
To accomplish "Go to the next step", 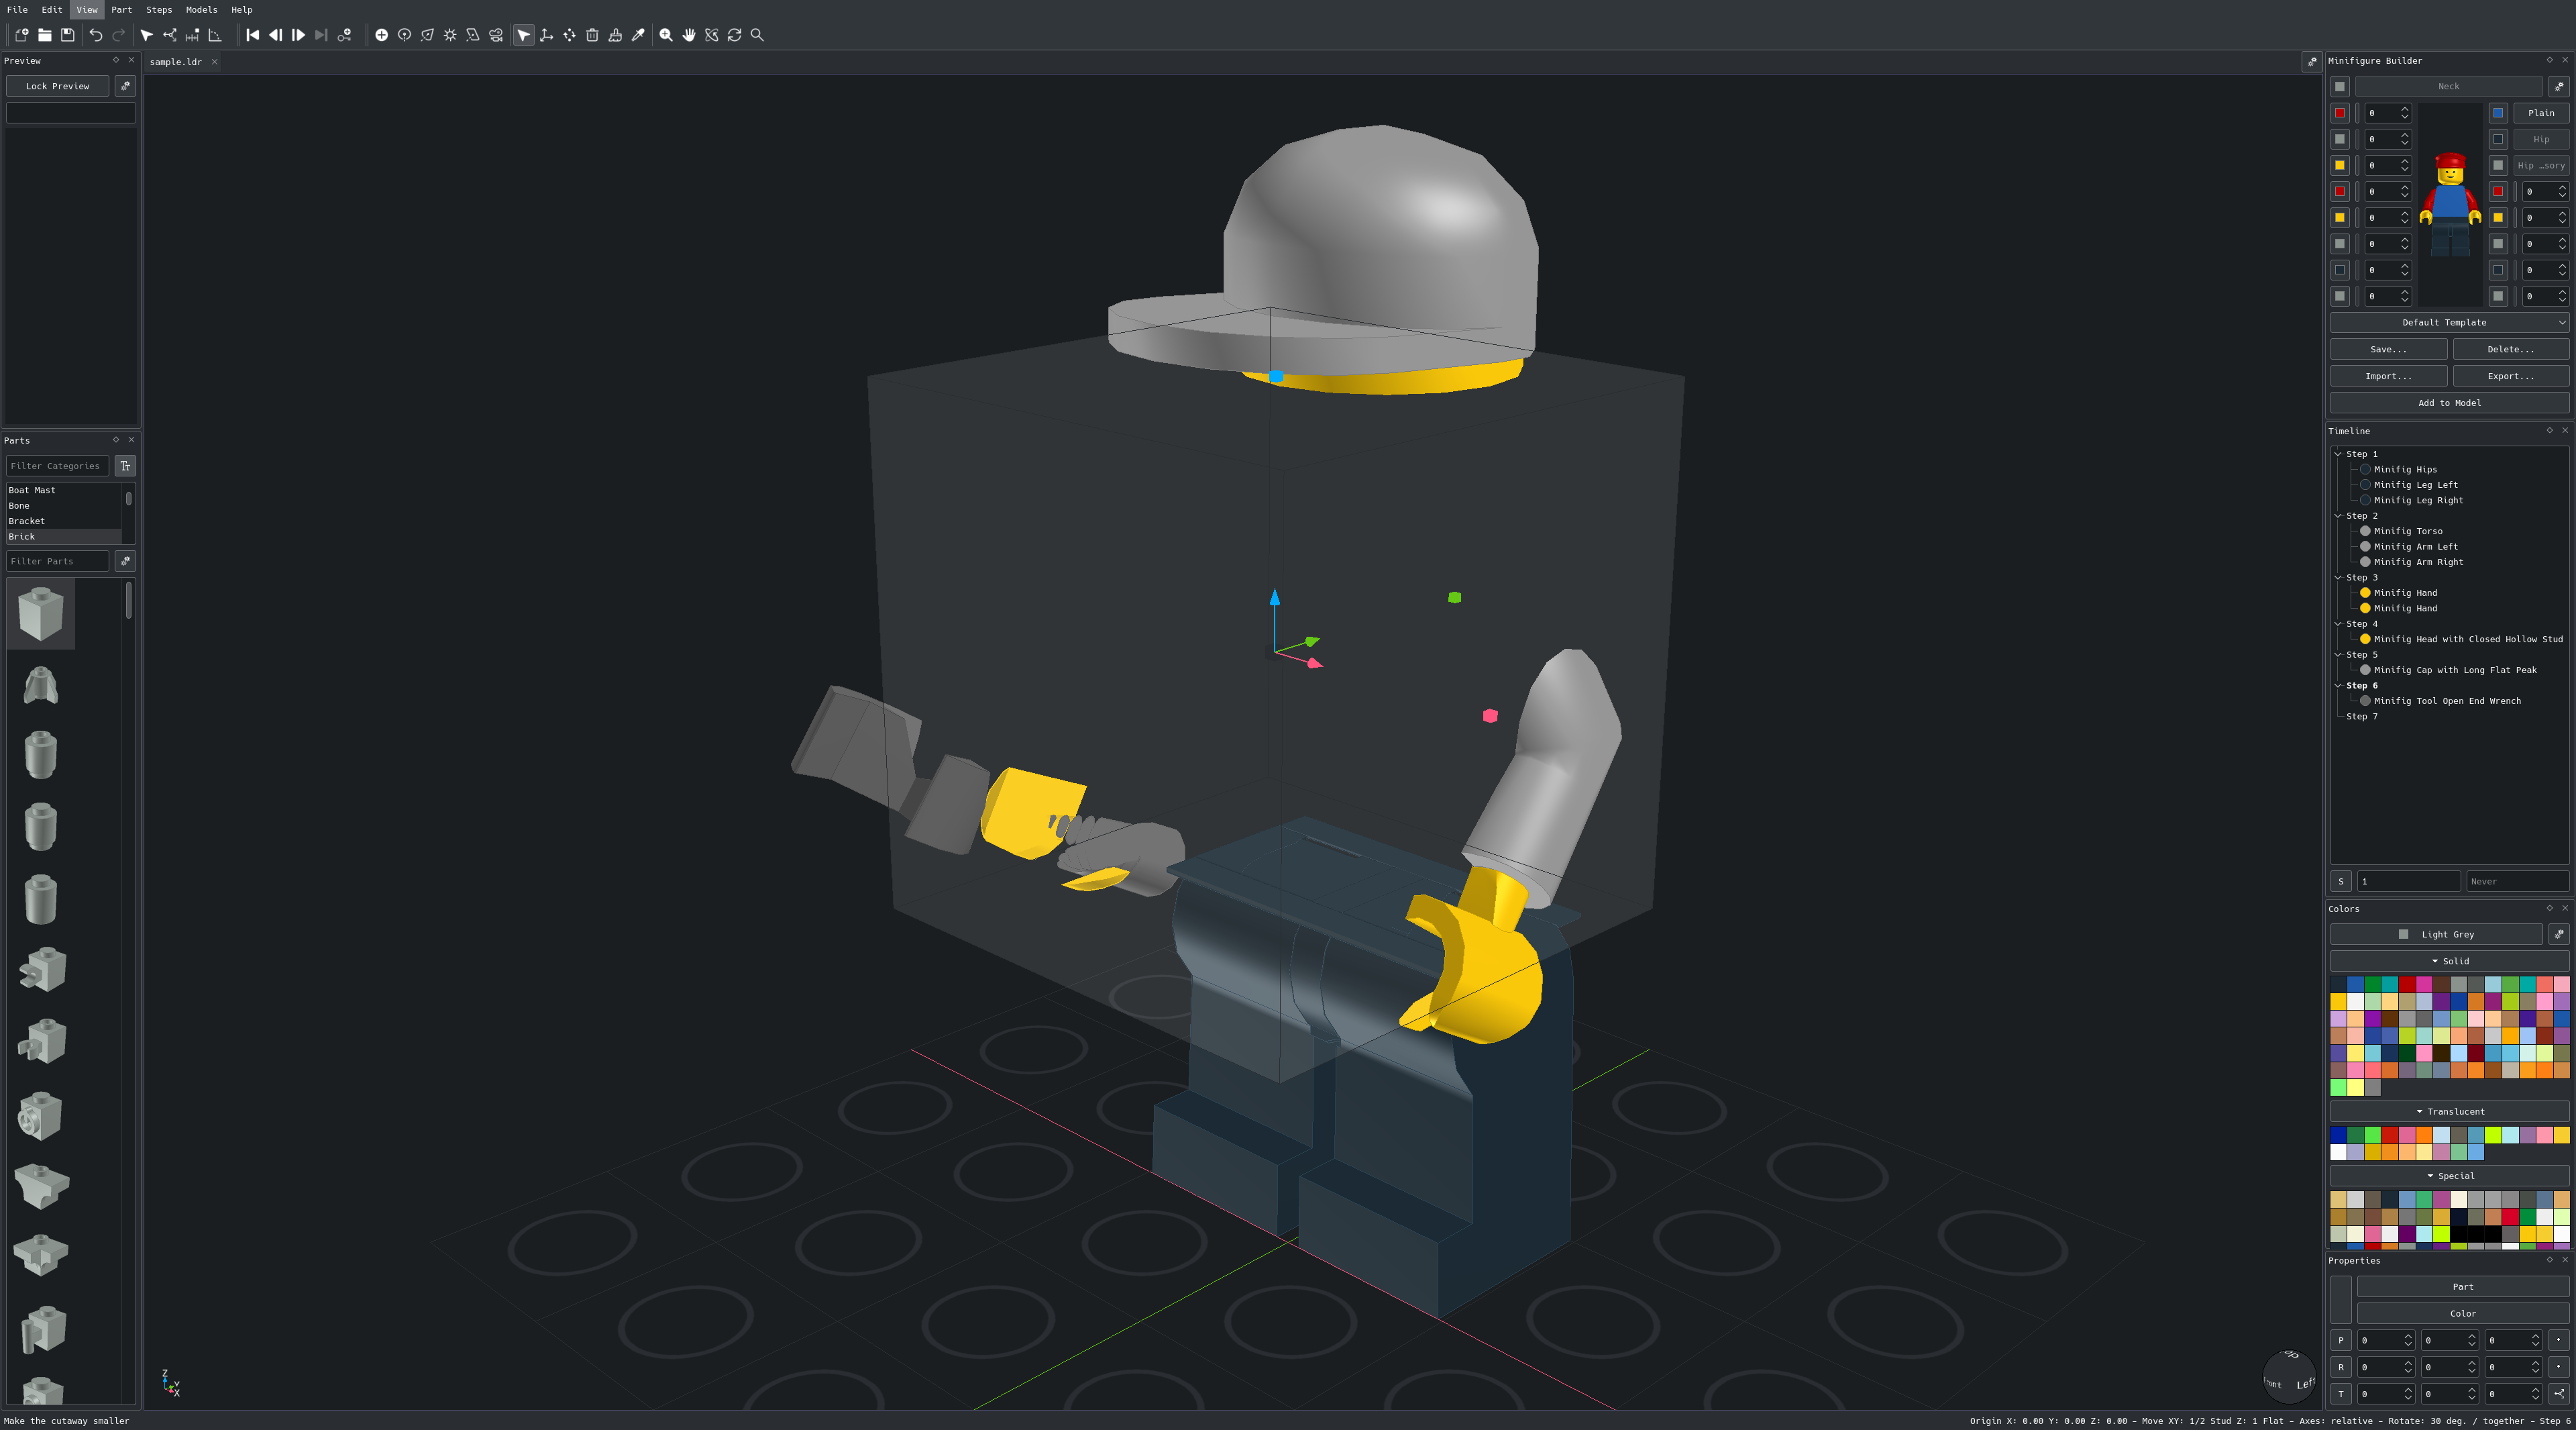I will (298, 35).
